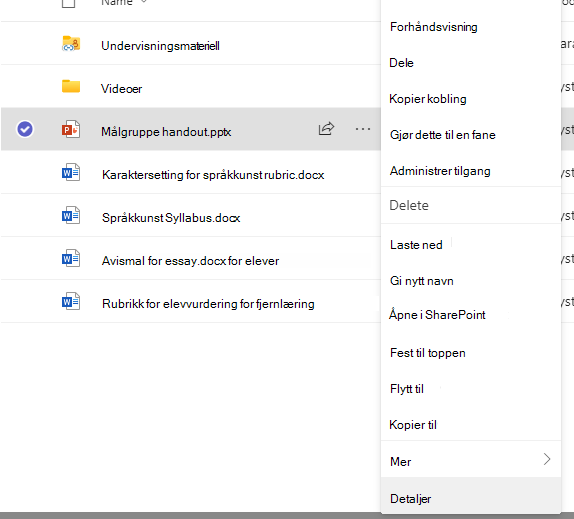Open the Name column sort dropdown
The height and width of the screenshot is (519, 574).
pyautogui.click(x=144, y=2)
